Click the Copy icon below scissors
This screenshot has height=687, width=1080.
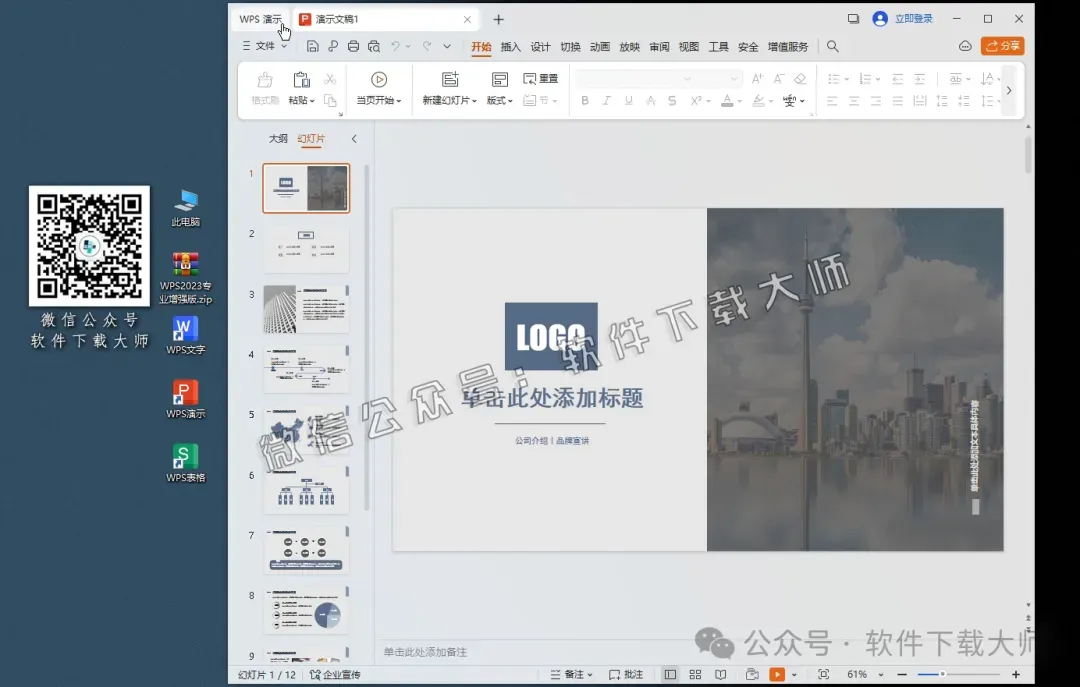click(x=330, y=101)
